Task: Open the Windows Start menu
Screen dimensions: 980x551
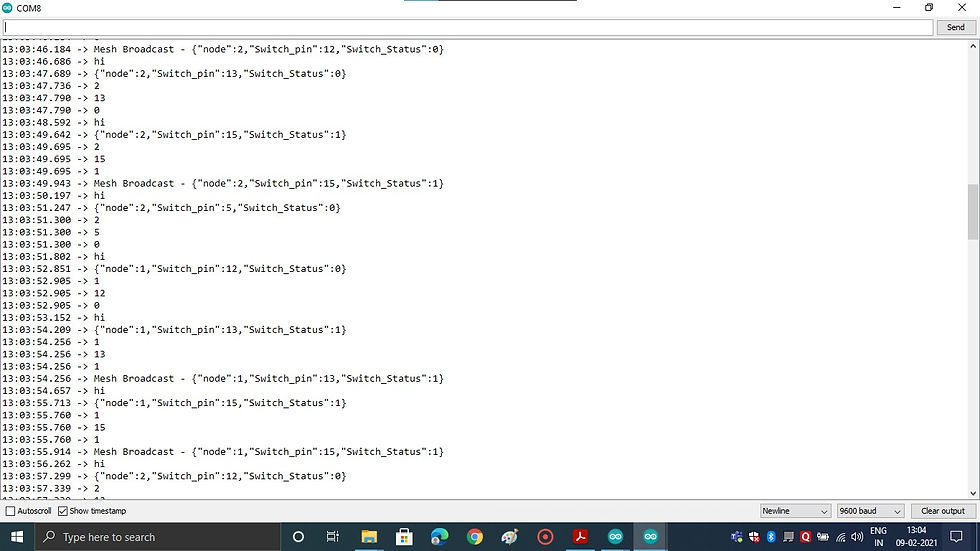Action: (x=18, y=537)
